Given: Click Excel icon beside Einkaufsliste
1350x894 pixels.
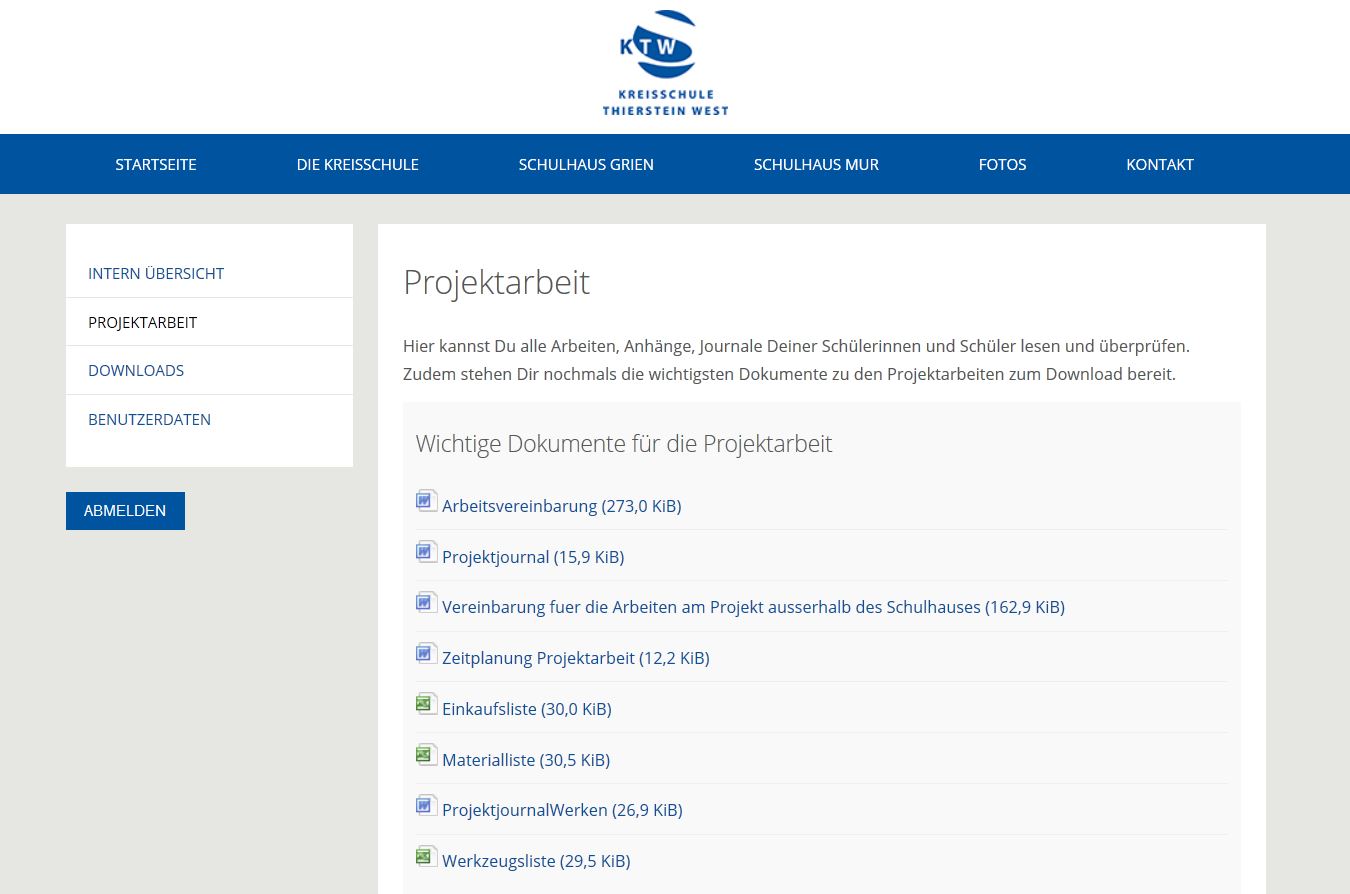Looking at the screenshot, I should tap(427, 705).
